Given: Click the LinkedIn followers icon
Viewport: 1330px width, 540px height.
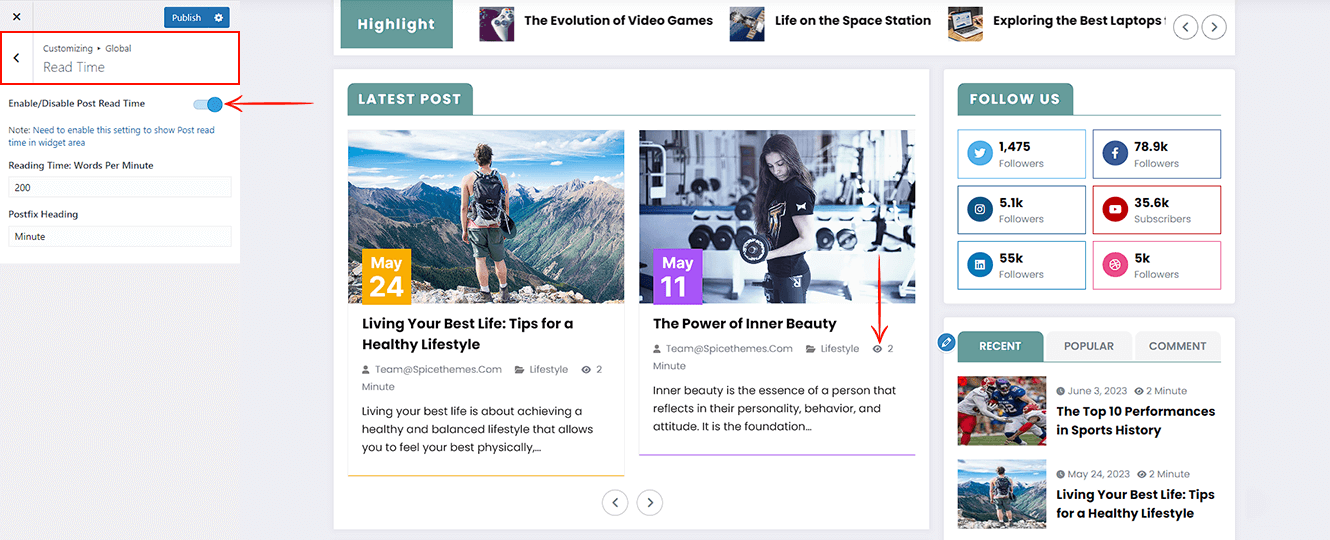Looking at the screenshot, I should pos(980,265).
